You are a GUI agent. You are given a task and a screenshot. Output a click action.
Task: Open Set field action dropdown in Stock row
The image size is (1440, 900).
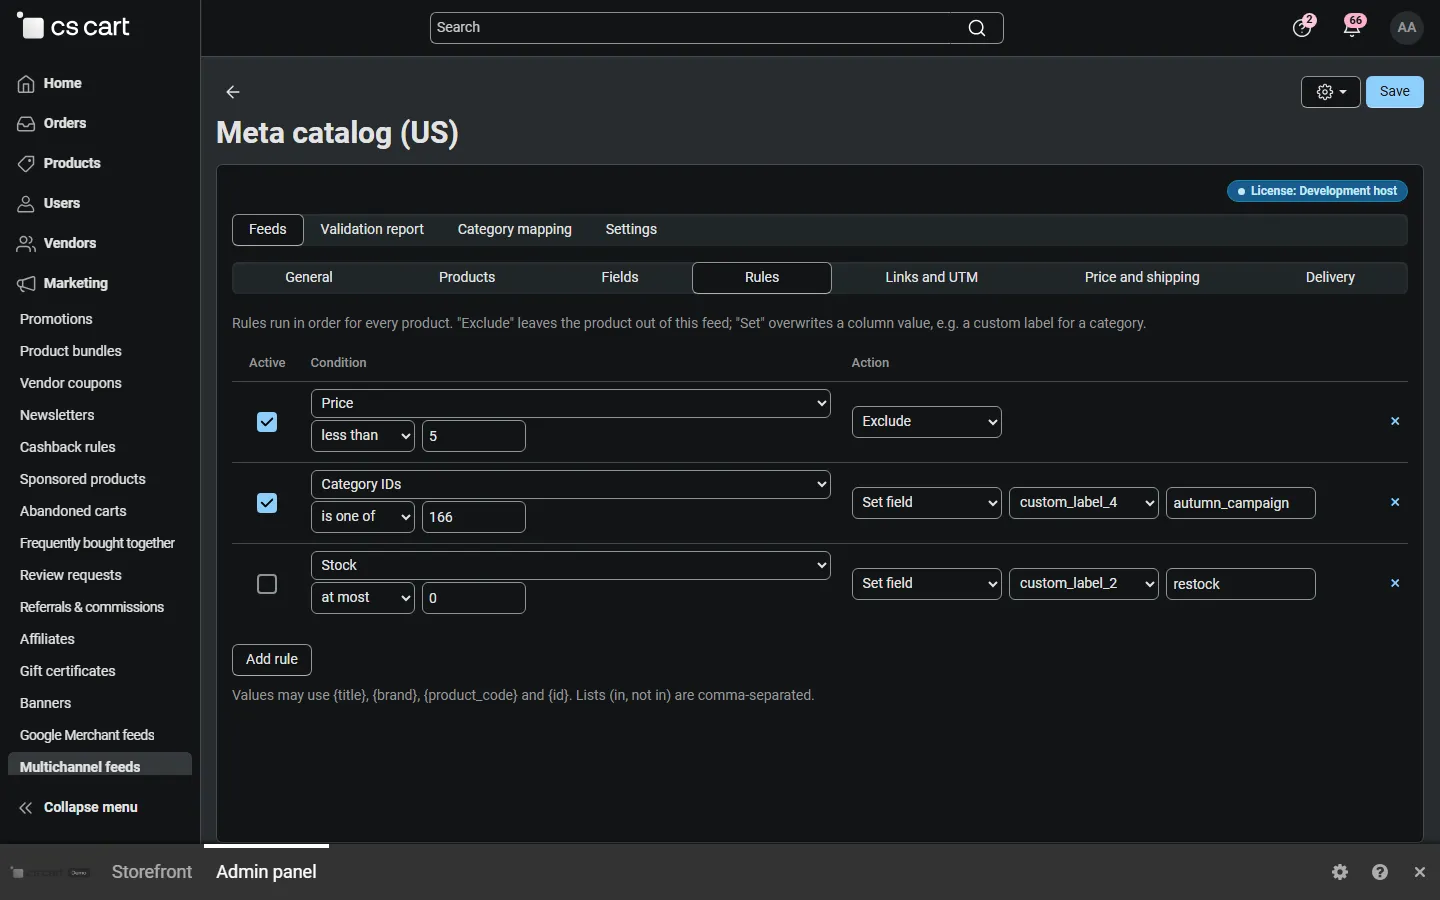[927, 584]
